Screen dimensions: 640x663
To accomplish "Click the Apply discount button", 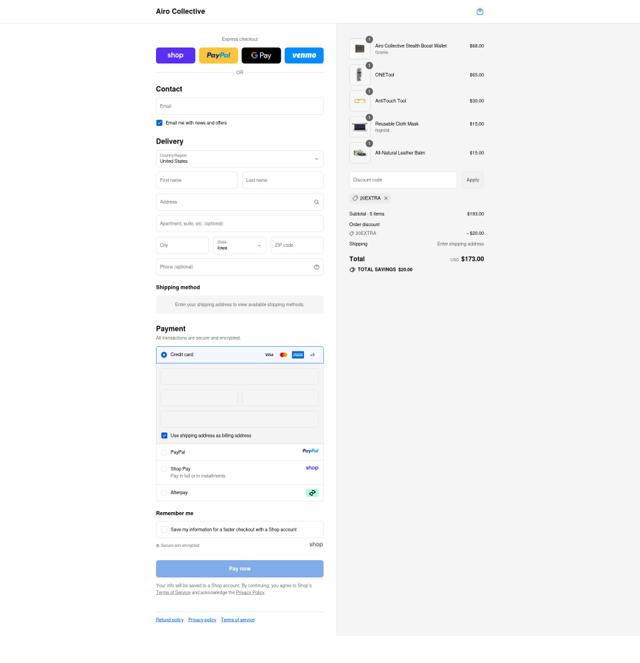I will [473, 180].
